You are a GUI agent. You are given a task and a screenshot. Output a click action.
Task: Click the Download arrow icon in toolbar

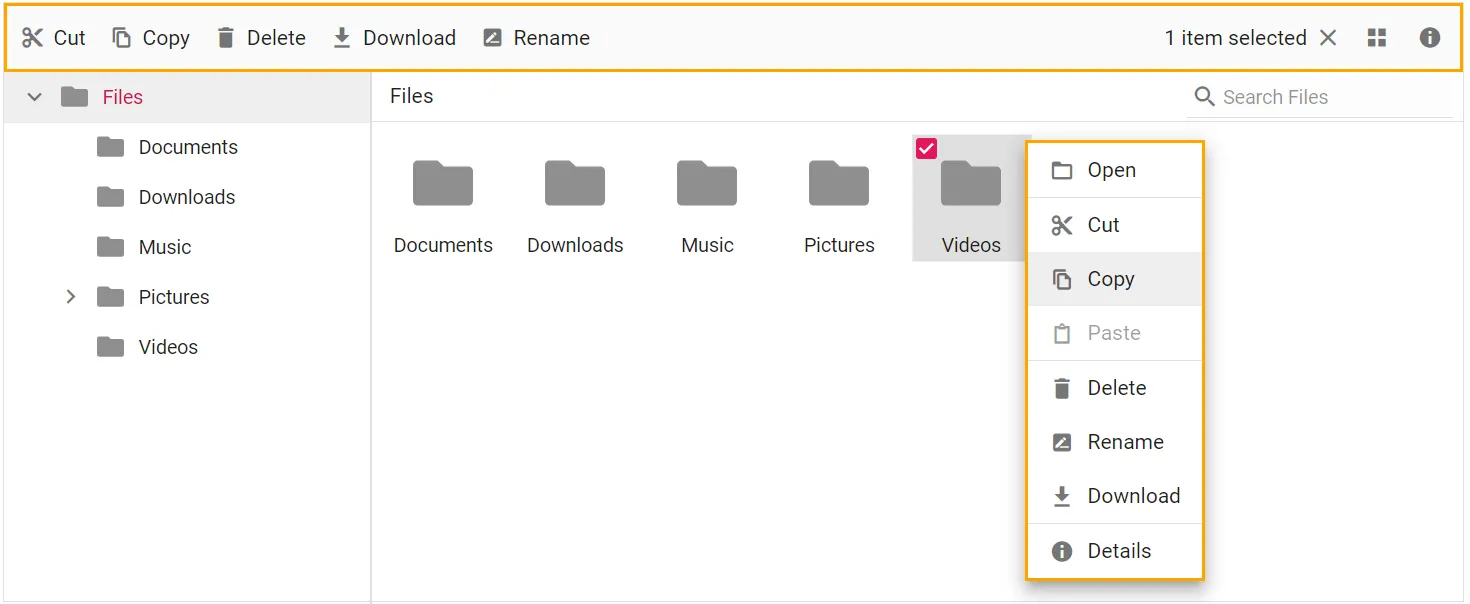pyautogui.click(x=342, y=38)
